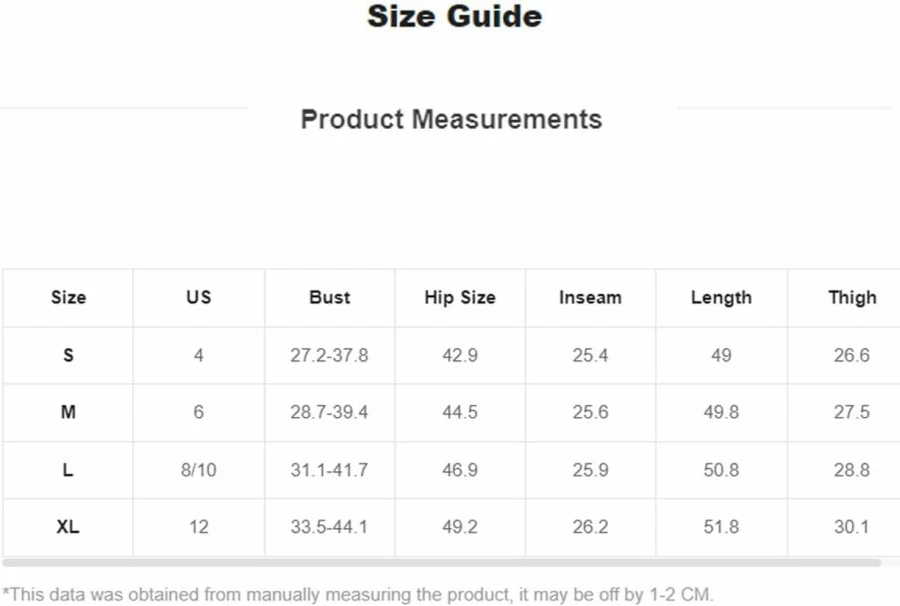Viewport: 900px width, 606px height.
Task: Click the S size row label
Action: 68,355
